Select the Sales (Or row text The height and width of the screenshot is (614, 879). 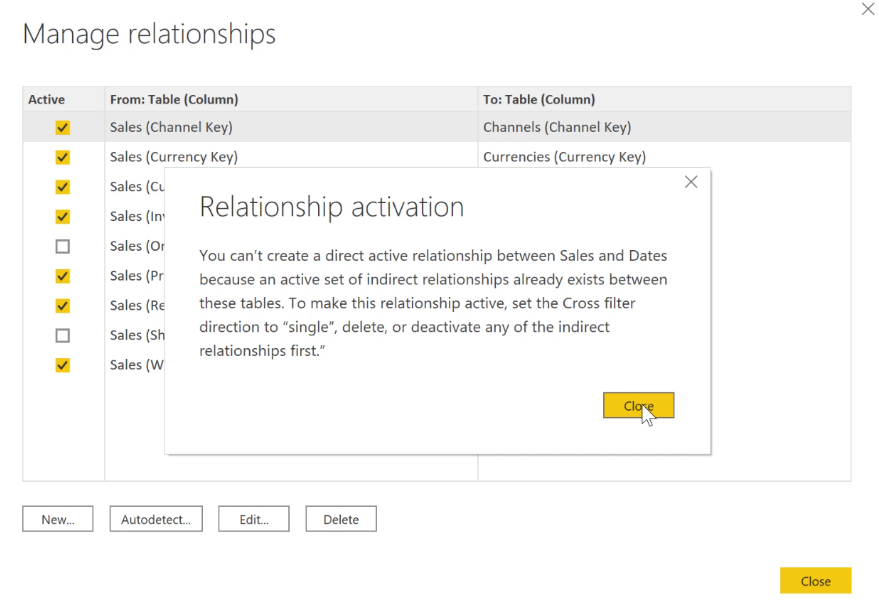[x=137, y=246]
